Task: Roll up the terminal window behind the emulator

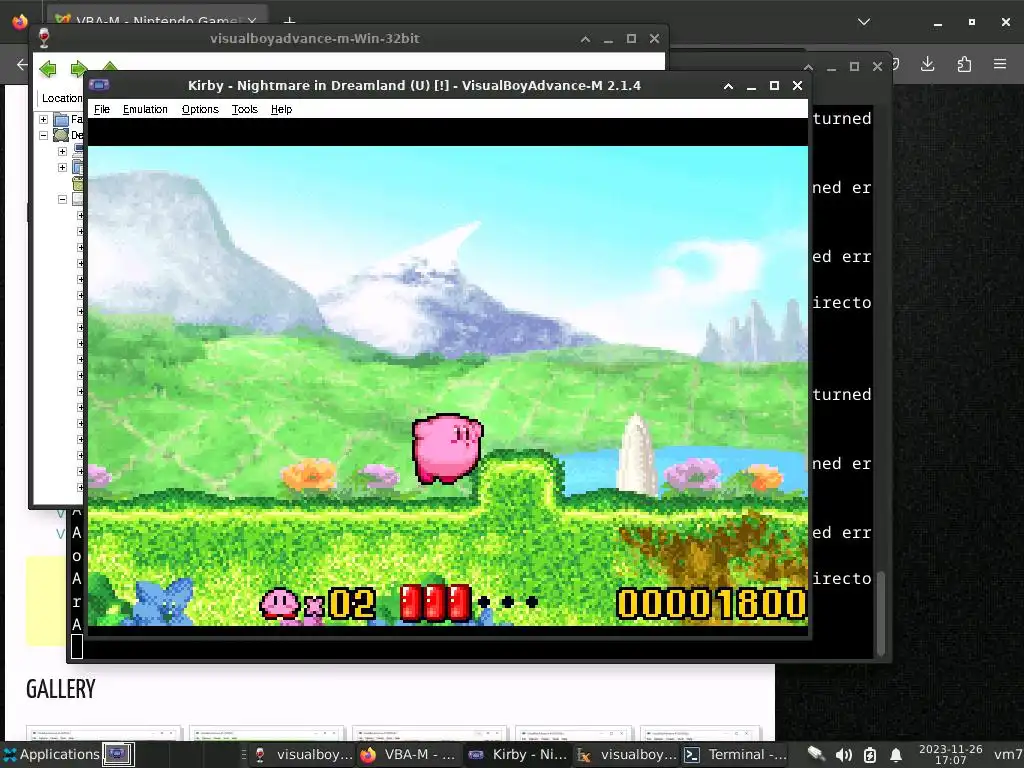Action: point(808,67)
